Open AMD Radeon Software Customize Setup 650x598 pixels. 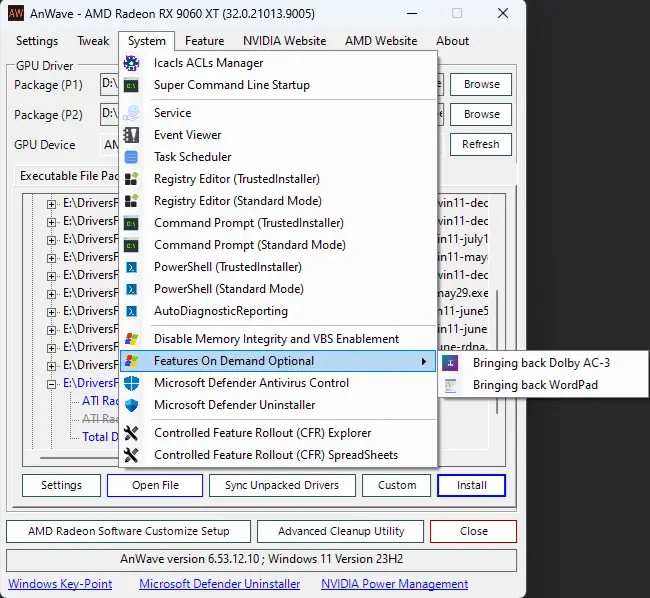(129, 531)
